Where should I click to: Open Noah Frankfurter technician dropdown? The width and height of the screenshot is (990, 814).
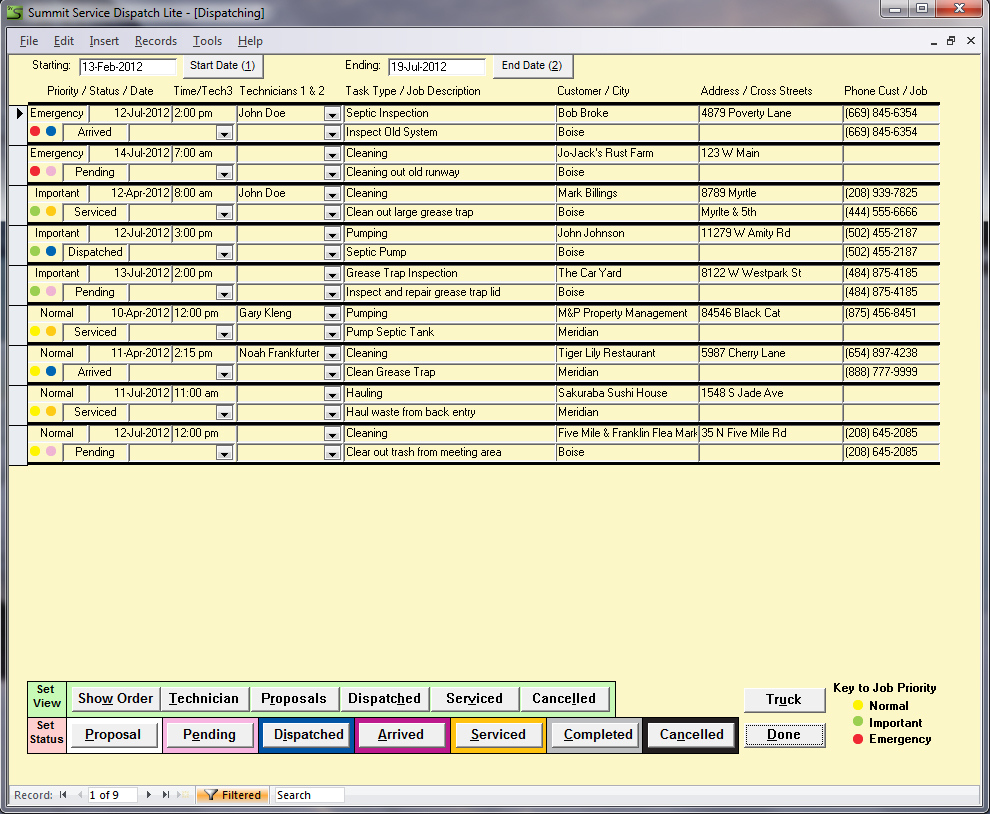(x=332, y=354)
